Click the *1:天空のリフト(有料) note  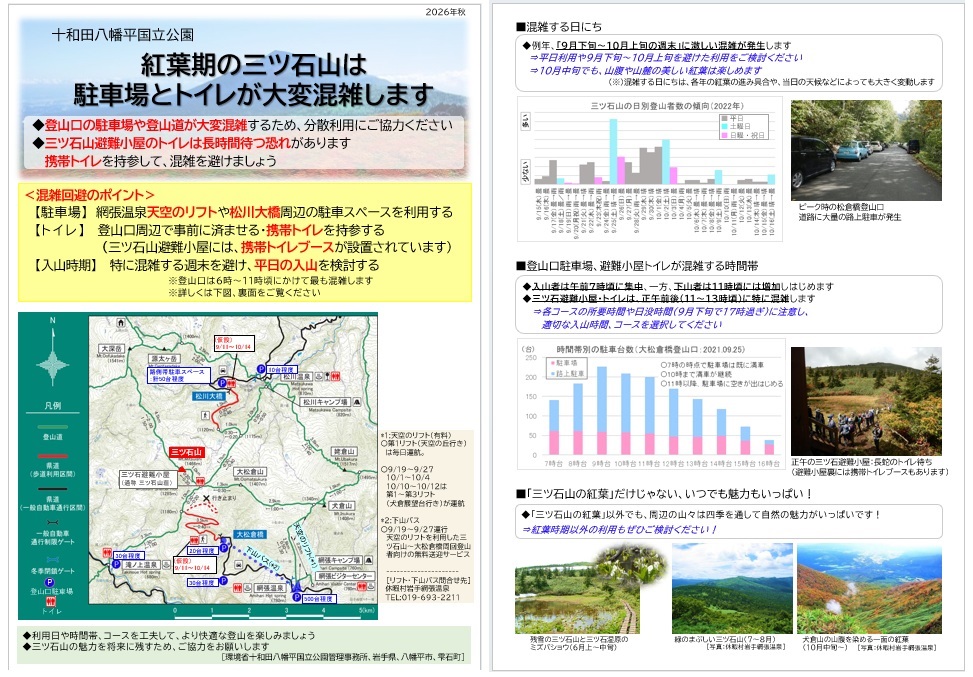coord(417,435)
